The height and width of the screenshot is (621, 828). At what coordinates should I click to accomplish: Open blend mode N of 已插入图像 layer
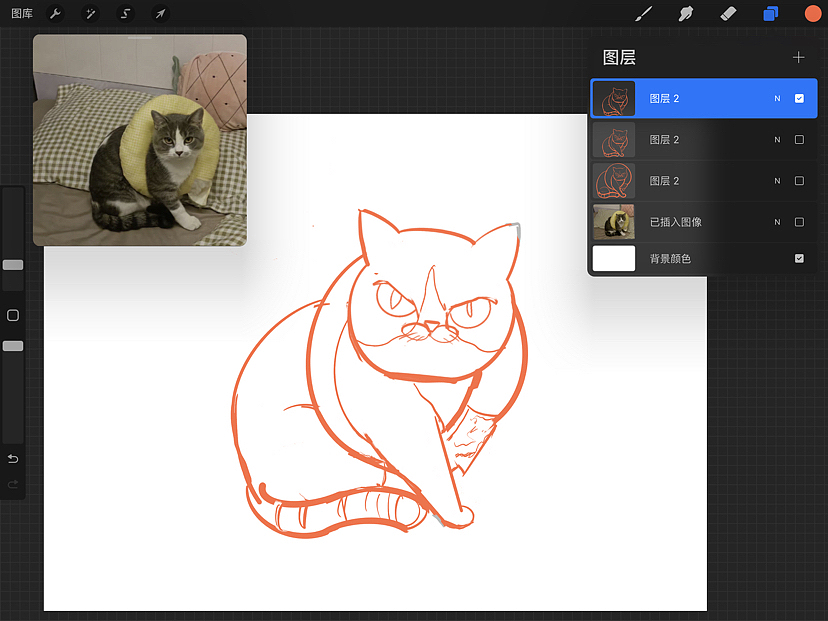777,222
